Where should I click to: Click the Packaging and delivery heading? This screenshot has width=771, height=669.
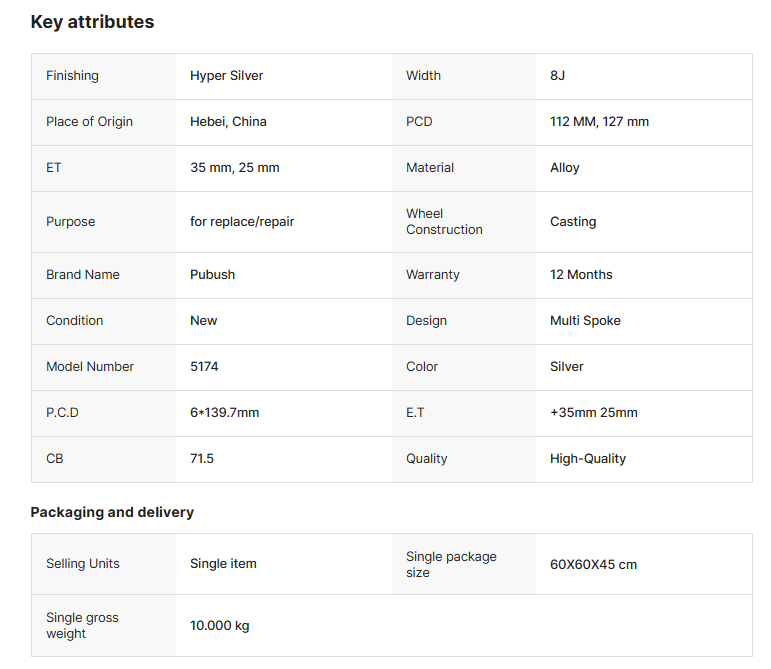tap(112, 512)
